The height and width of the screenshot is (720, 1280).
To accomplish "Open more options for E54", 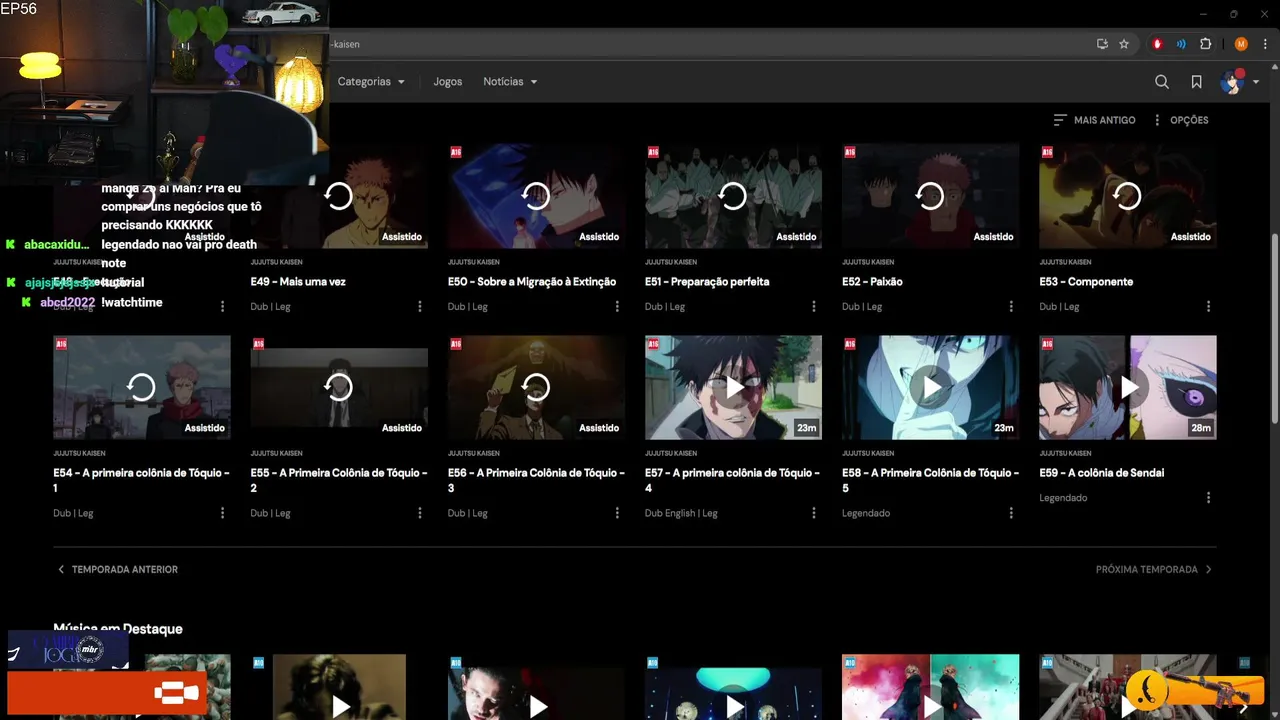I will (222, 513).
